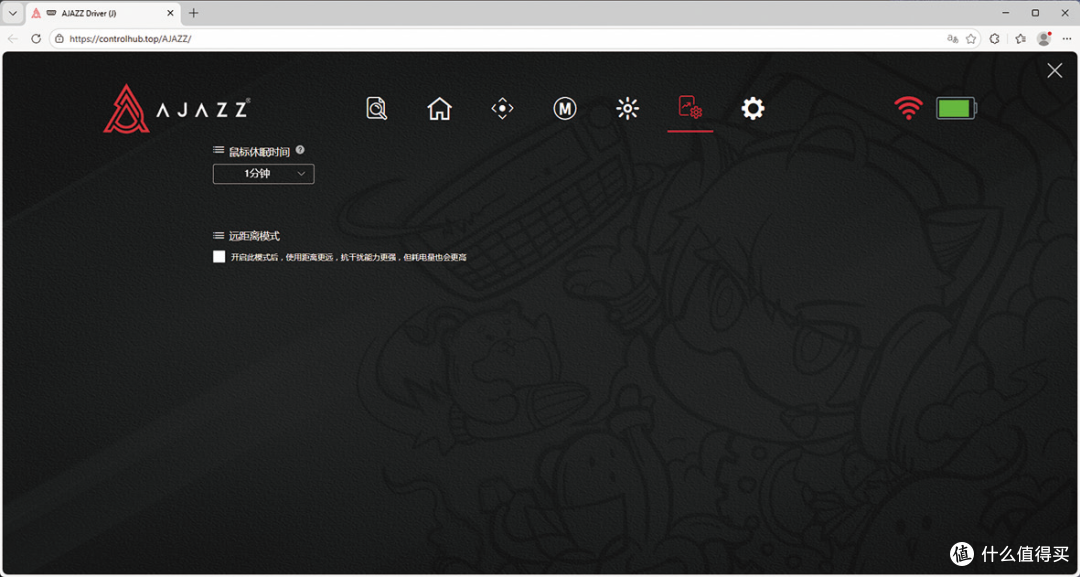Select the performance settings chart-gear icon
Image resolution: width=1080 pixels, height=577 pixels.
(x=690, y=107)
